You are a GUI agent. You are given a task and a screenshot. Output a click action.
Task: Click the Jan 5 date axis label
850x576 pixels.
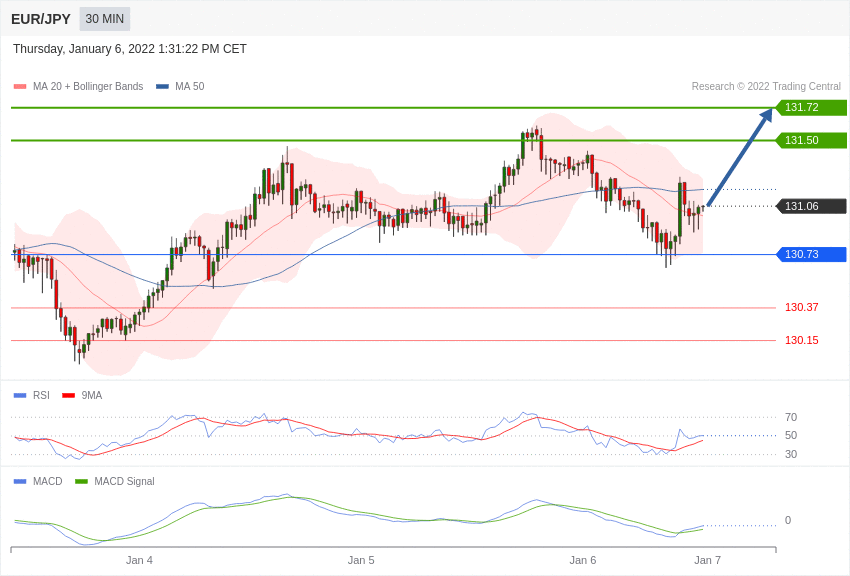tap(361, 560)
